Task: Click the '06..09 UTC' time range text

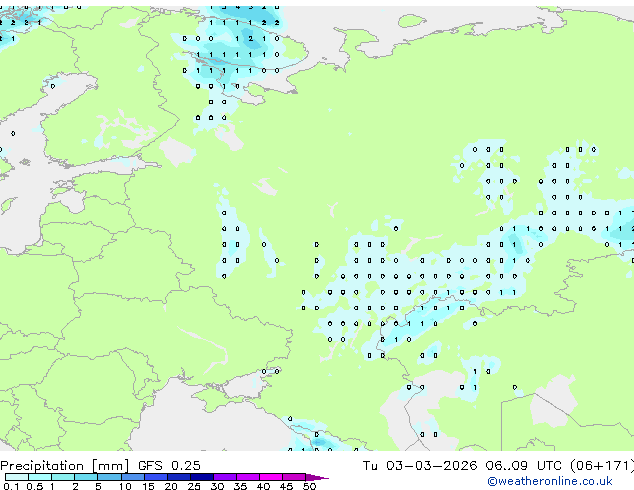Action: (524, 466)
